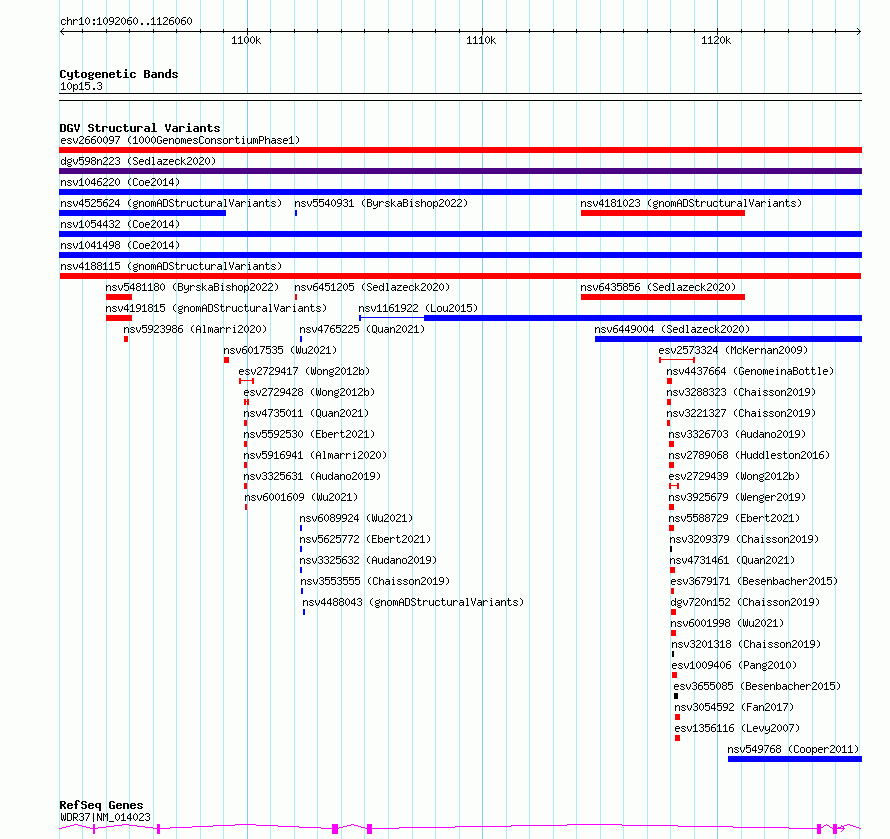
Task: Open the nsv5540931 (ByrskaBishop2022) variant label
Action: [381, 203]
